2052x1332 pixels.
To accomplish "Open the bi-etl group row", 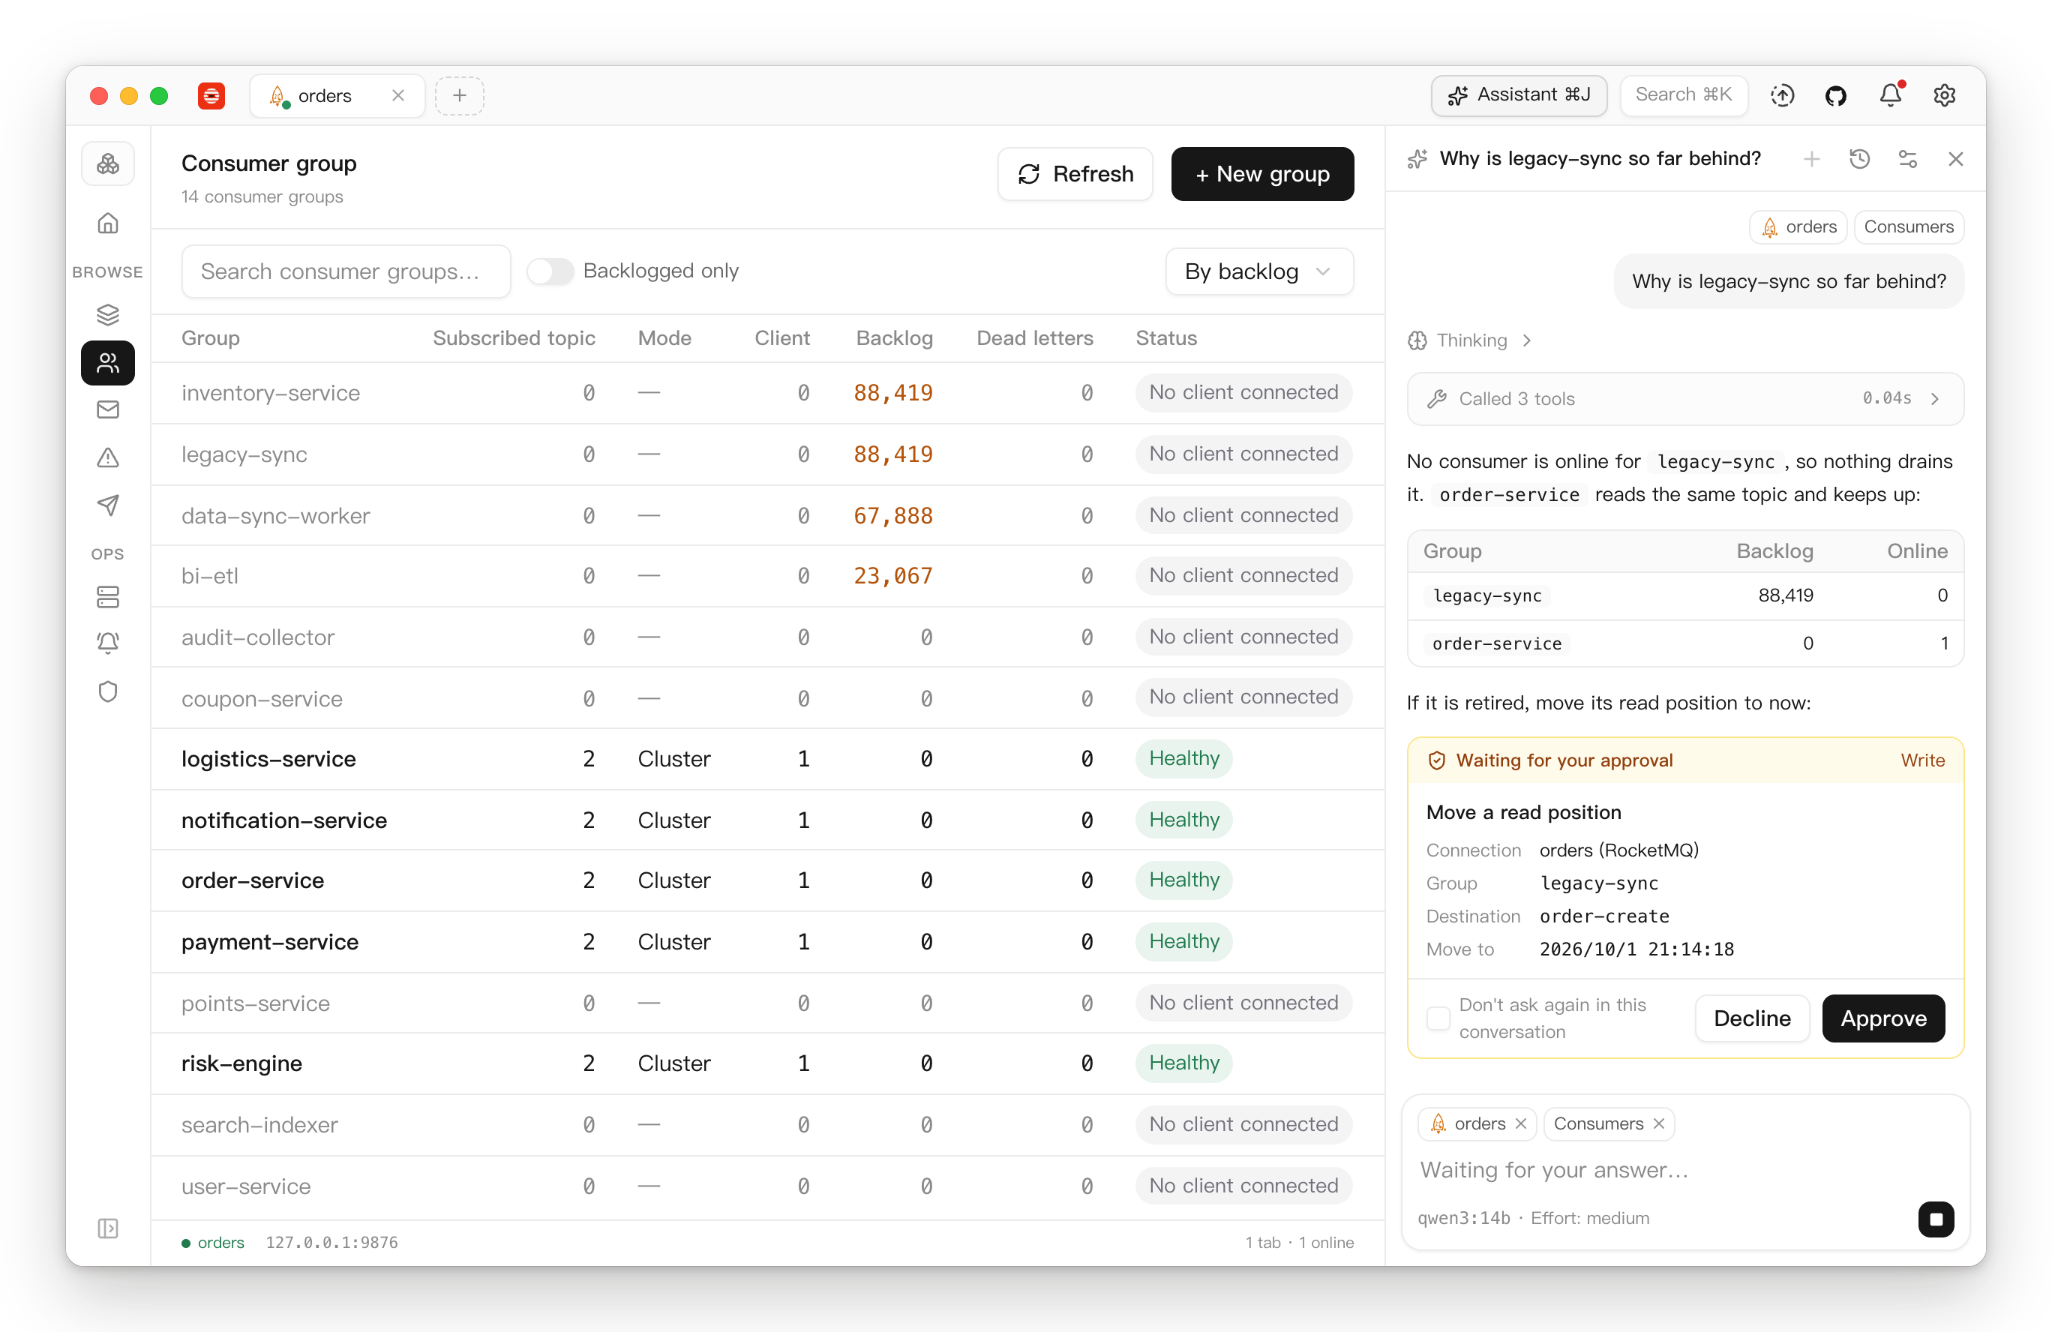I will click(x=767, y=577).
